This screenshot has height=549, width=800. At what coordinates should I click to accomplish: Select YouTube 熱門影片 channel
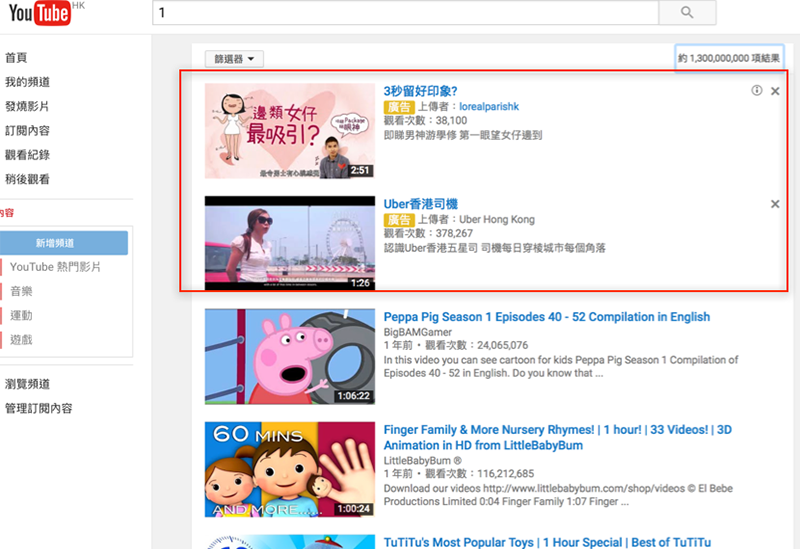pyautogui.click(x=55, y=267)
